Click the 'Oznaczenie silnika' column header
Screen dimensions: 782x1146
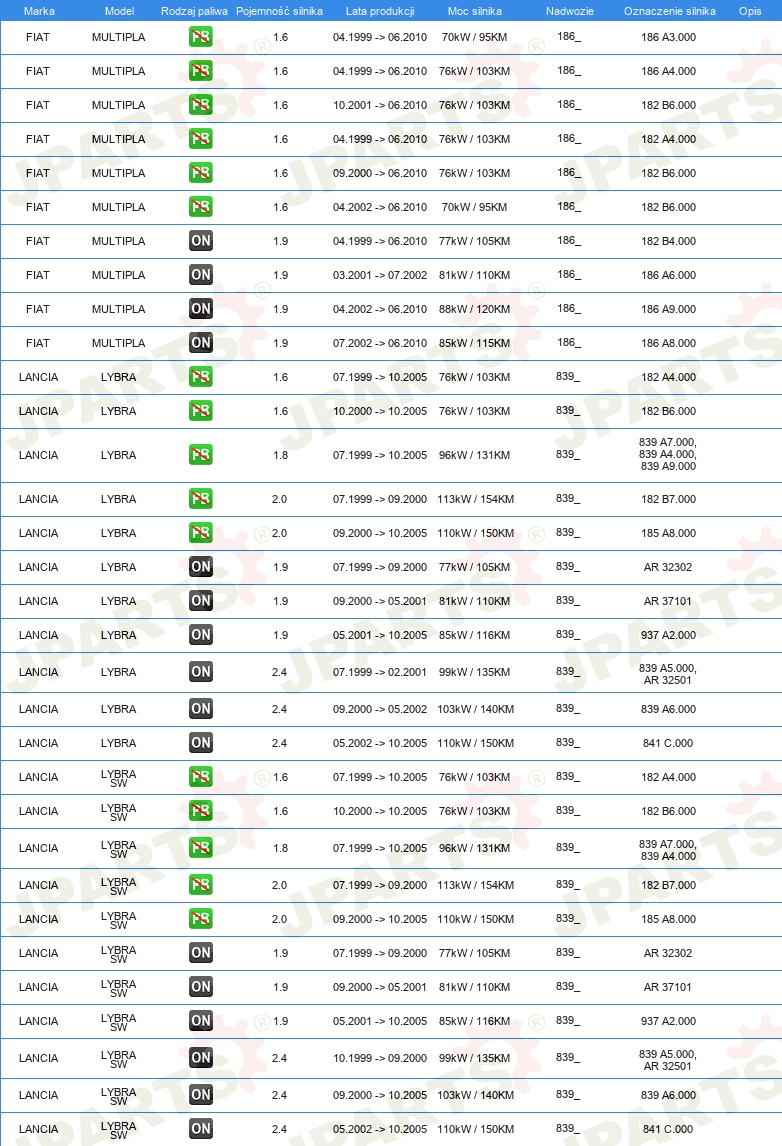coord(669,11)
